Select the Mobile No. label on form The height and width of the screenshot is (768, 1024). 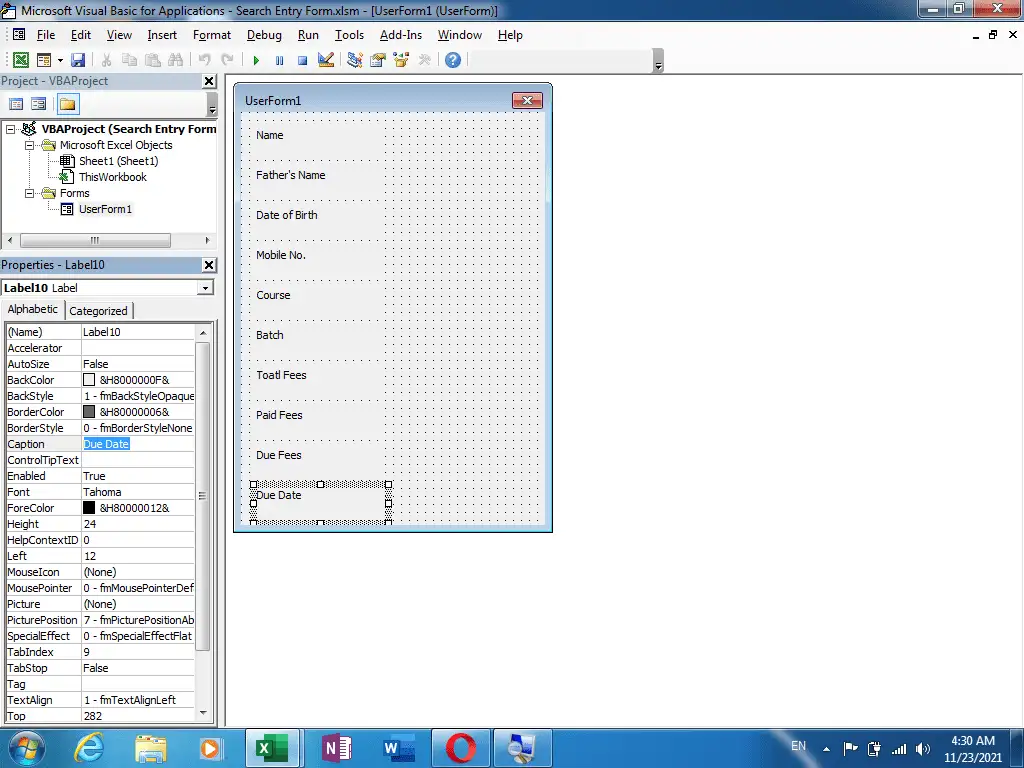click(281, 255)
